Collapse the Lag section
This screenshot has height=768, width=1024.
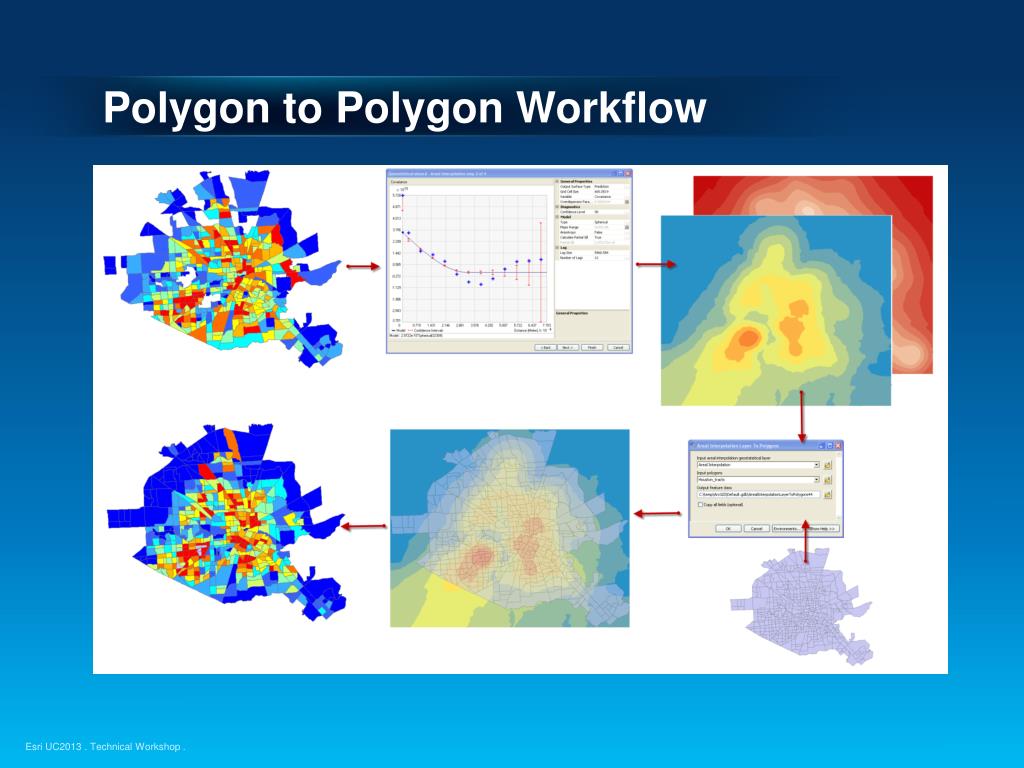(x=557, y=248)
